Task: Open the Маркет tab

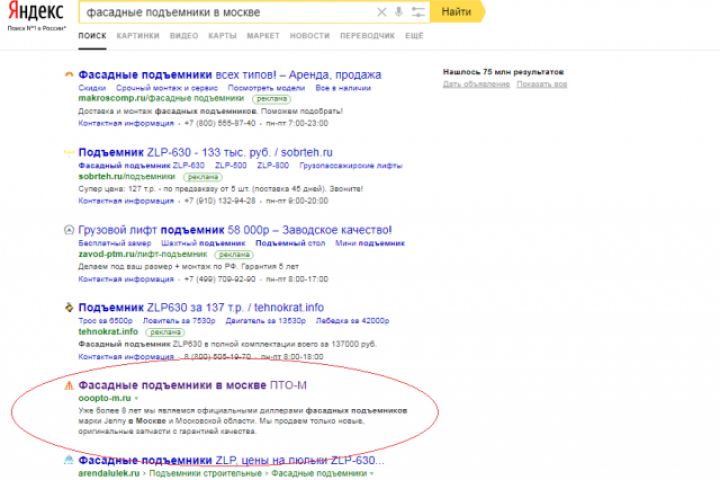Action: (263, 36)
